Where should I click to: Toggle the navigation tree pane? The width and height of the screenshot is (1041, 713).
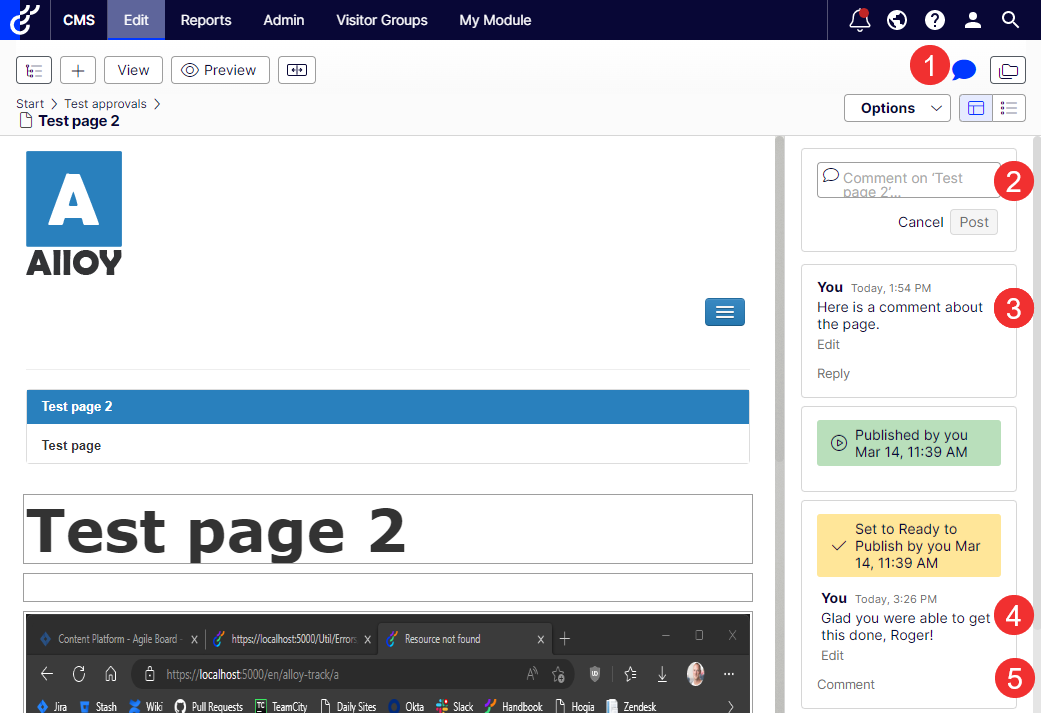(x=34, y=70)
